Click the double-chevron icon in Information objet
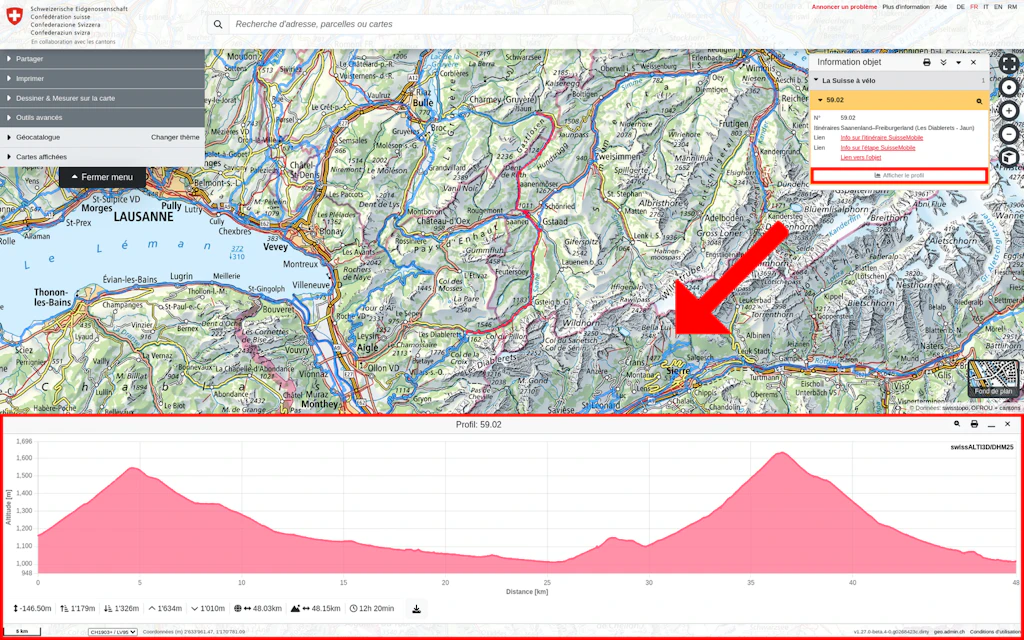 (943, 62)
